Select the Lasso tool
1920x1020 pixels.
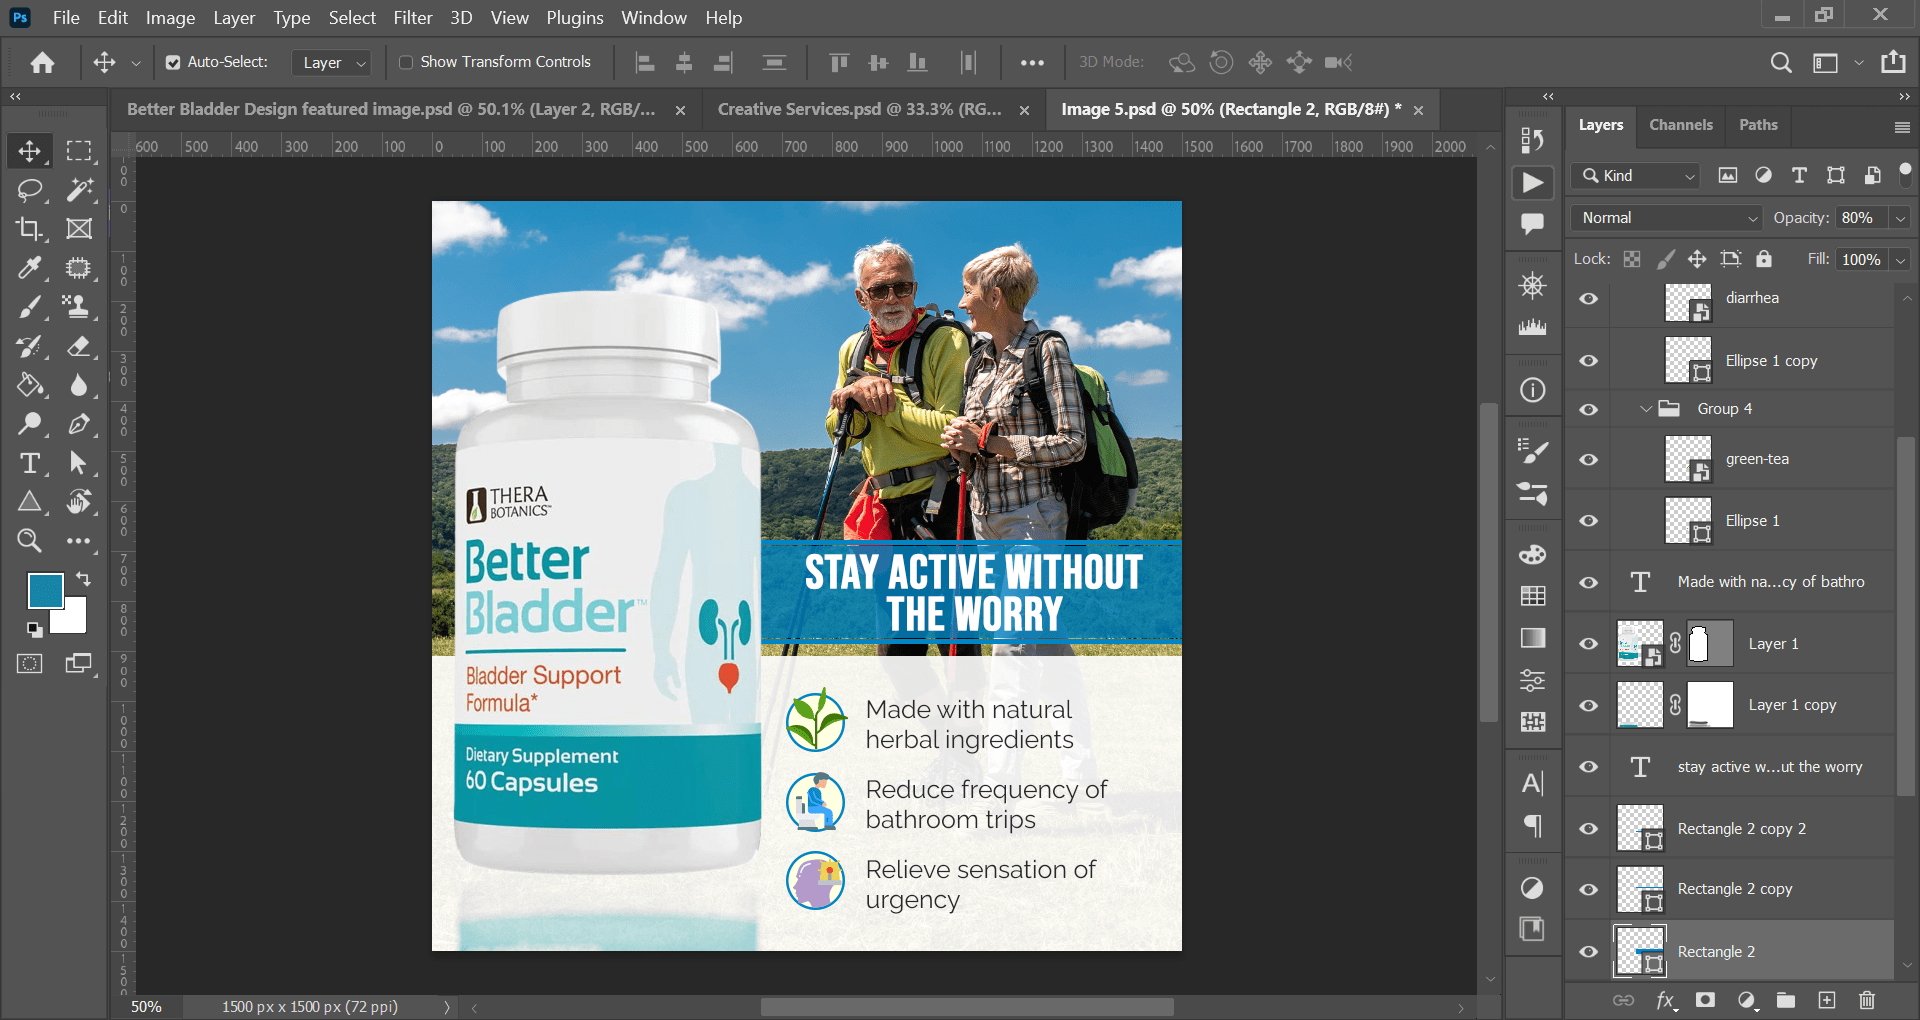tap(30, 190)
